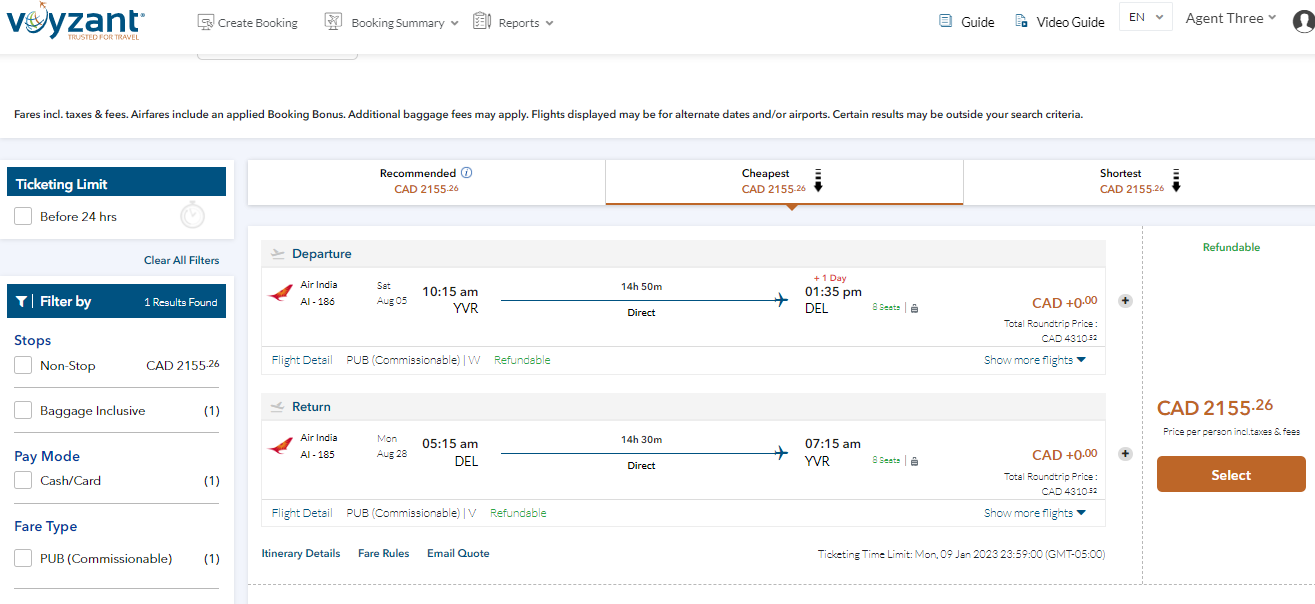Viewport: 1315px width, 604px height.
Task: Enable the Before 24 hrs checkbox
Action: tap(23, 216)
